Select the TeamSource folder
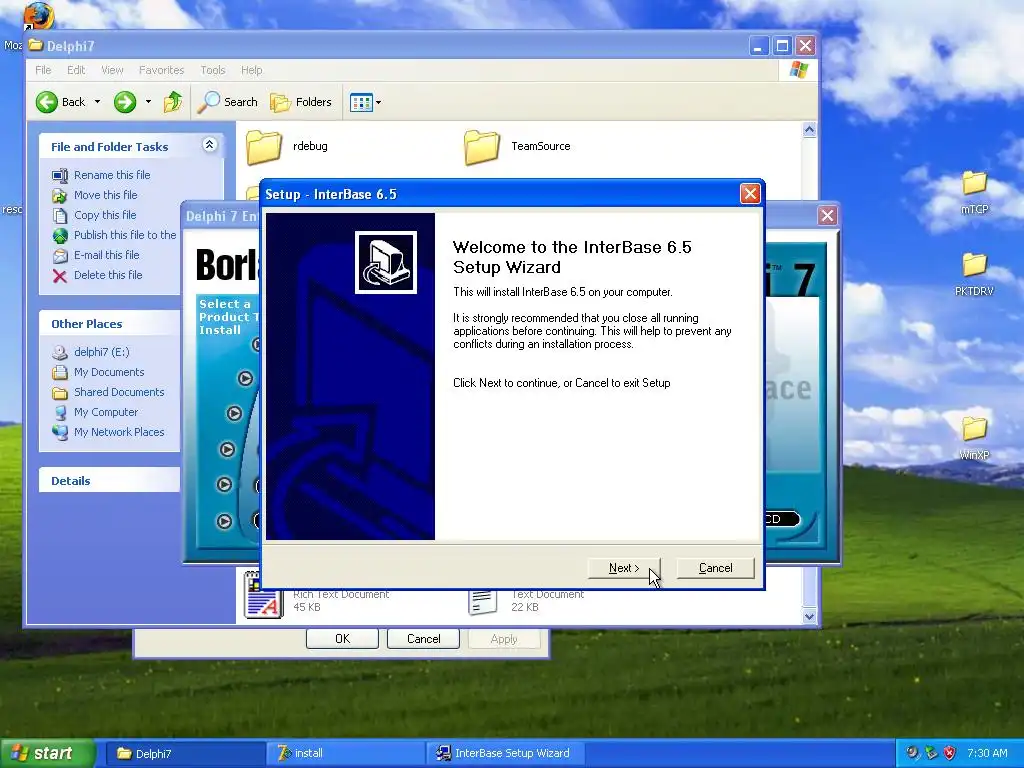The image size is (1024, 768). coord(517,147)
